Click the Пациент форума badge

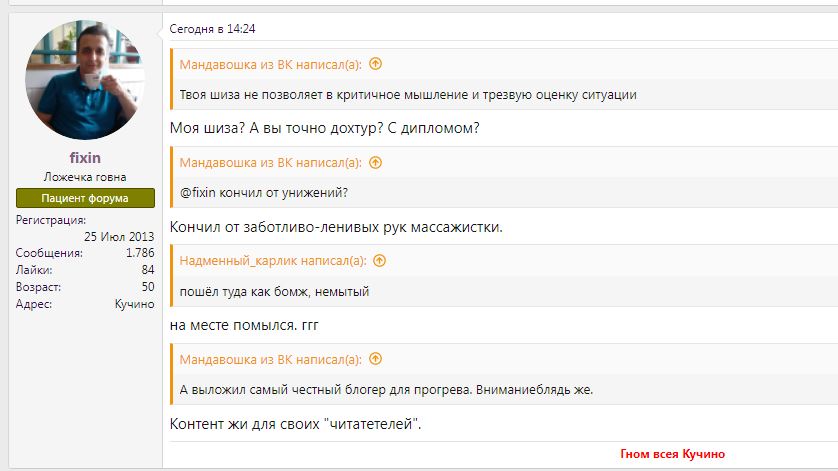[85, 198]
